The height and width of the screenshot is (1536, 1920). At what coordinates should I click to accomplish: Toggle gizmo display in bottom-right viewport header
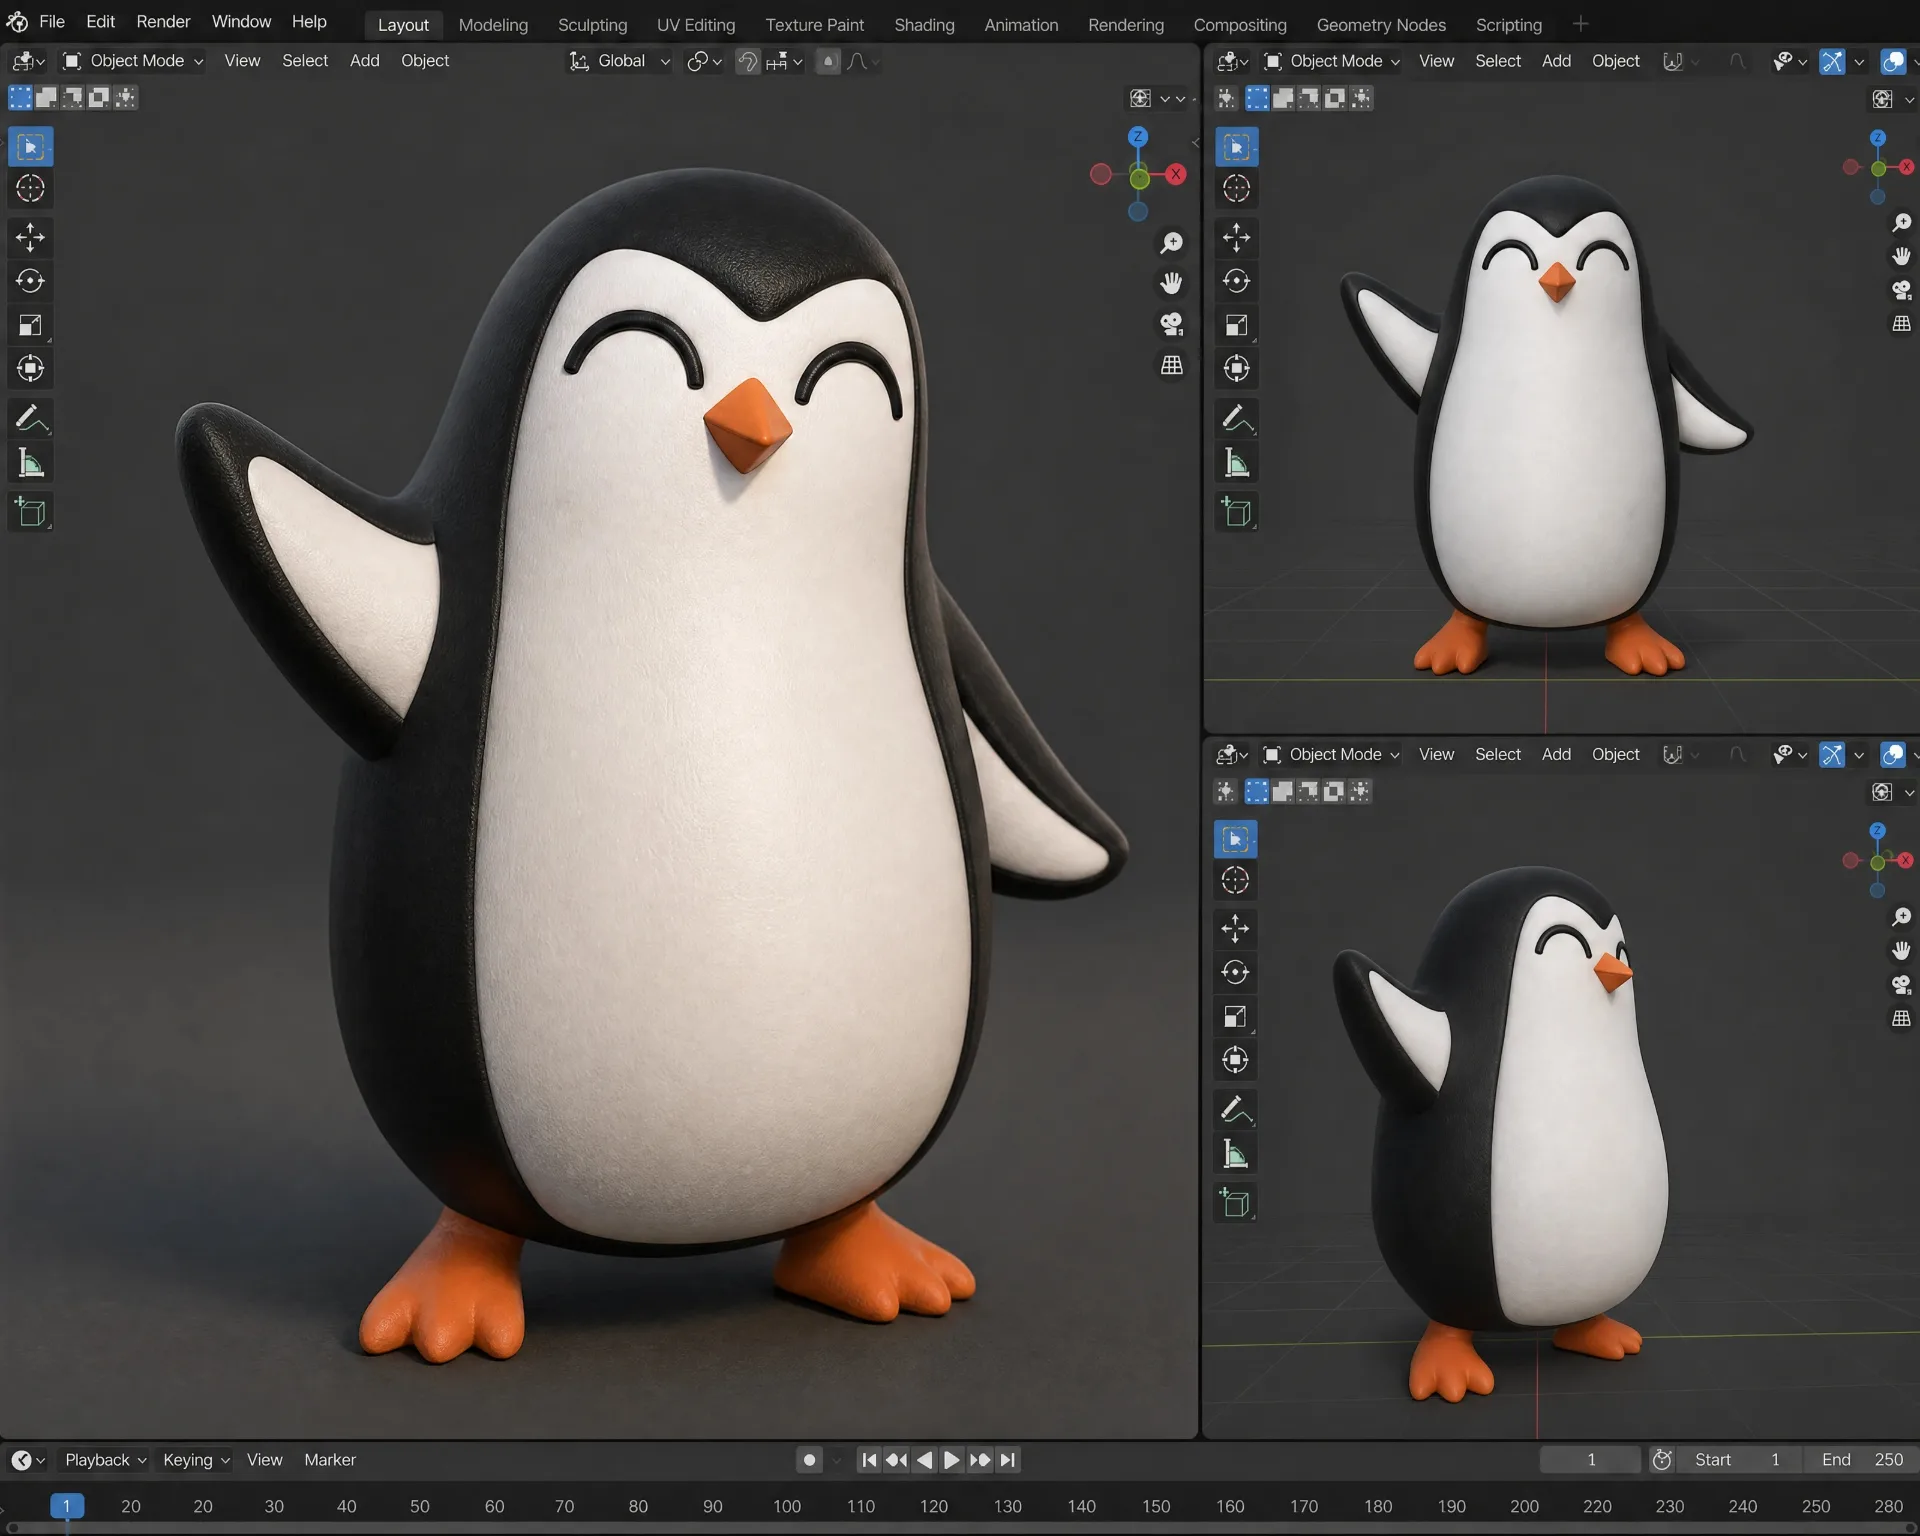(x=1832, y=754)
